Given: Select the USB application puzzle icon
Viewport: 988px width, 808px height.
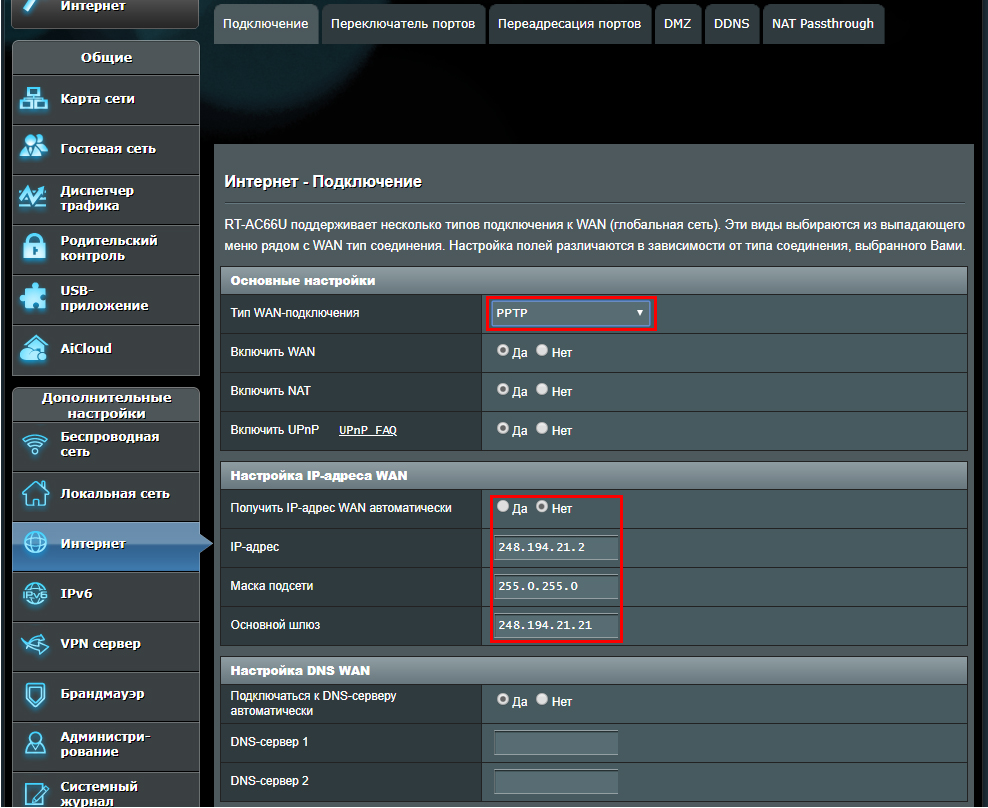Looking at the screenshot, I should point(35,298).
